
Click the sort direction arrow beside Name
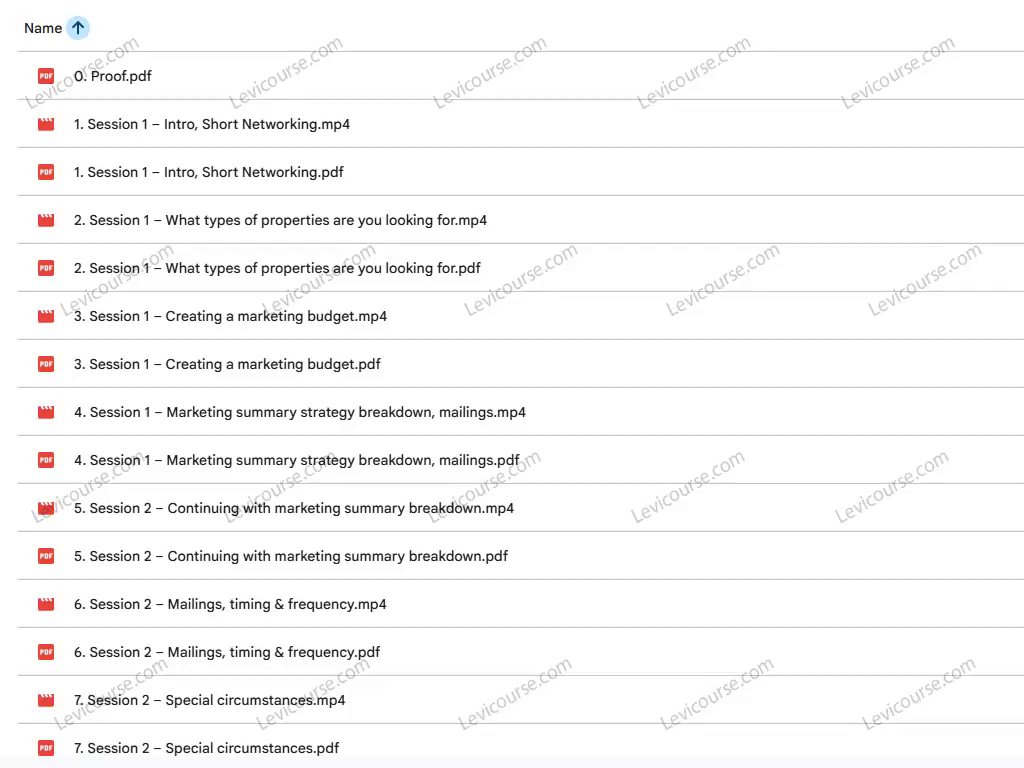tap(78, 28)
